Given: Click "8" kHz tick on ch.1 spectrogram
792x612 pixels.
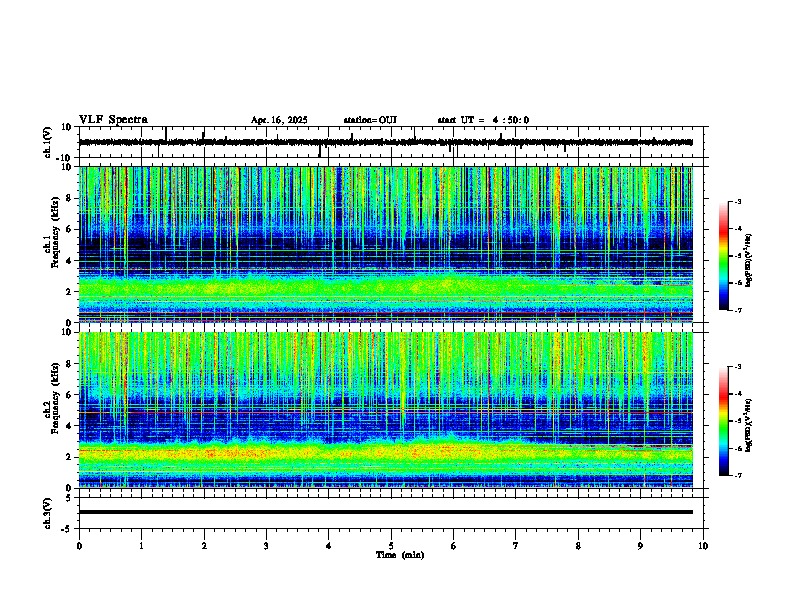Looking at the screenshot, I should (x=70, y=198).
